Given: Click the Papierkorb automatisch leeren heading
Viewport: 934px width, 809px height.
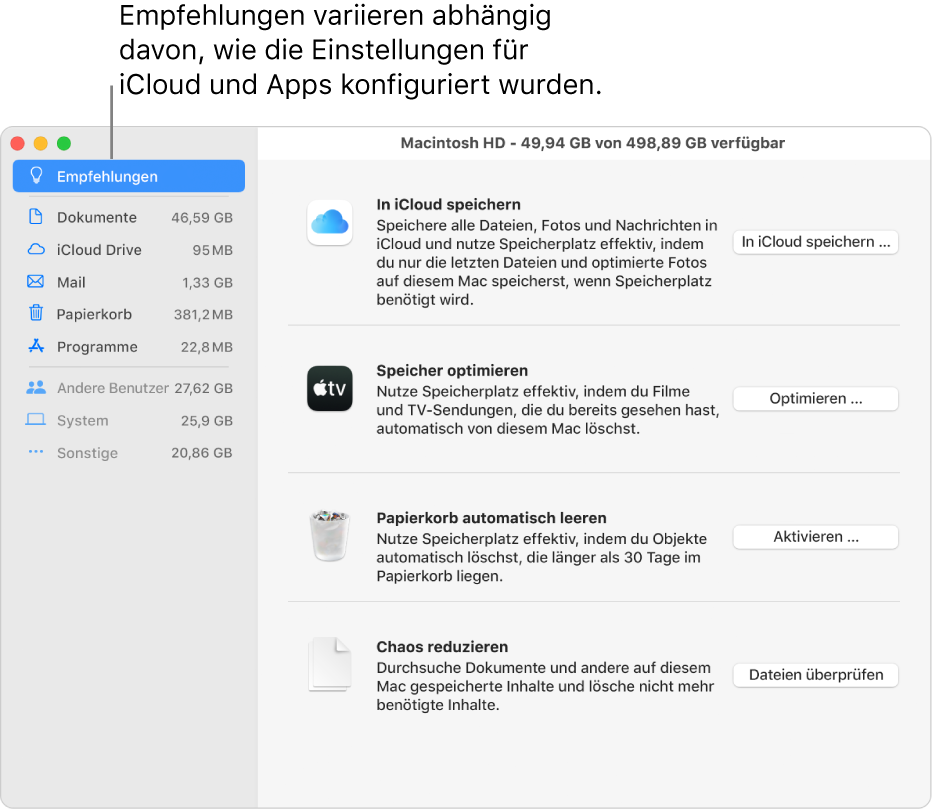Looking at the screenshot, I should coord(491,518).
